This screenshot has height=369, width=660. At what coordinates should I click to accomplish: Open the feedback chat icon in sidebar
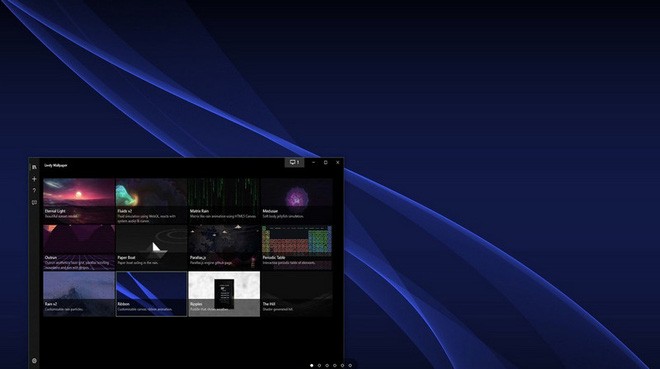[x=34, y=202]
